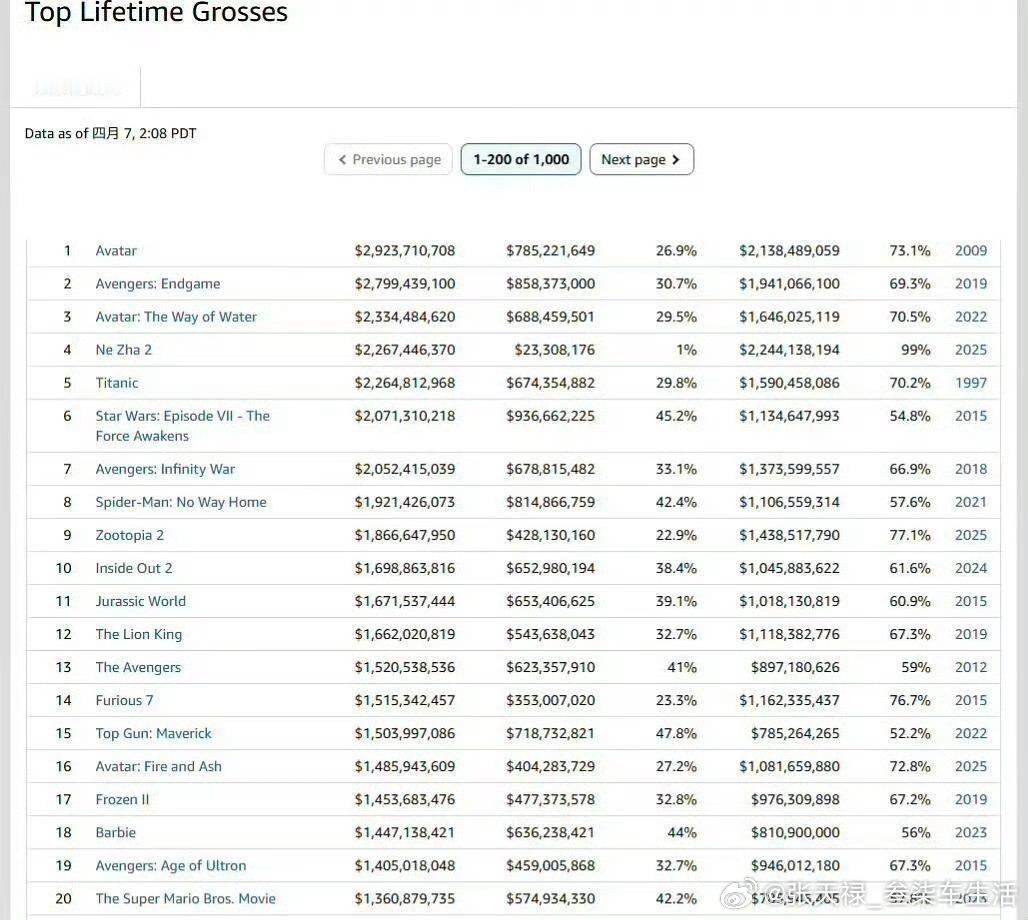
Task: View the Titanic movie entry
Action: [x=117, y=383]
